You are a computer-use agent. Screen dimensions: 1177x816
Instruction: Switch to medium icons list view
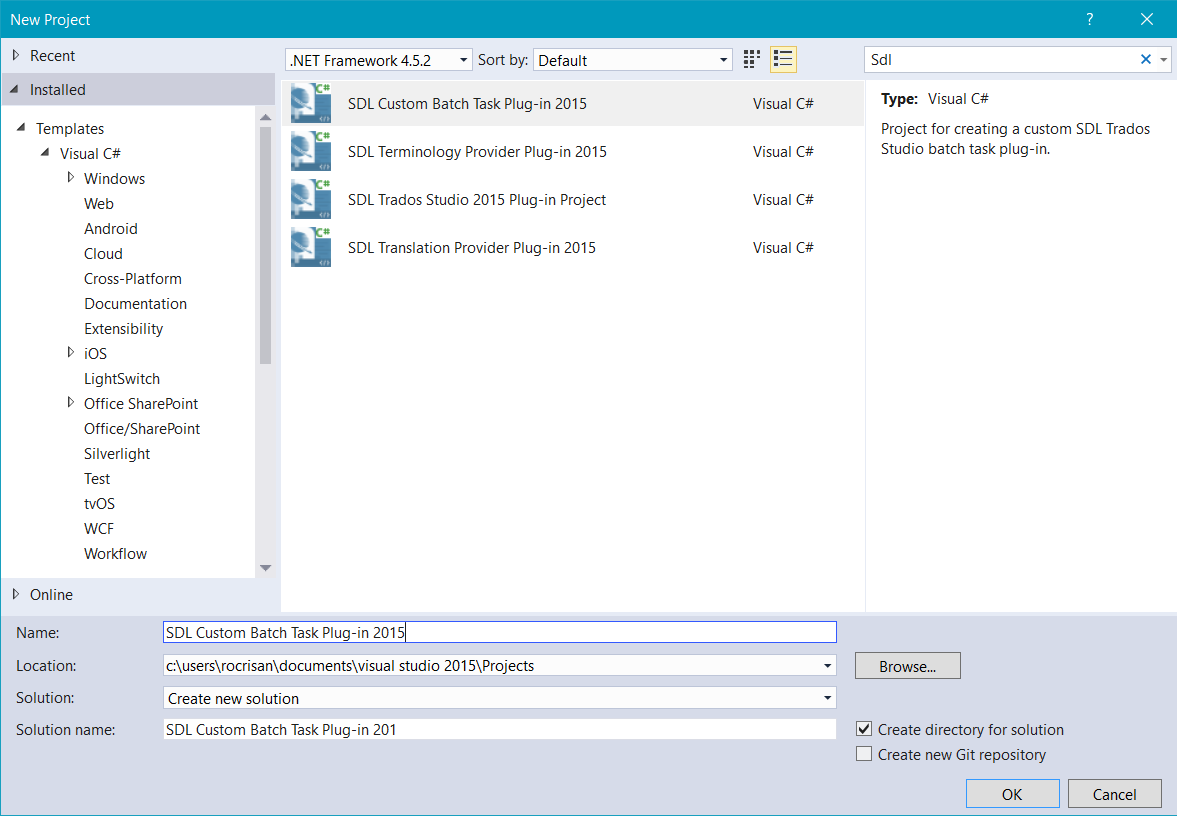[x=783, y=59]
